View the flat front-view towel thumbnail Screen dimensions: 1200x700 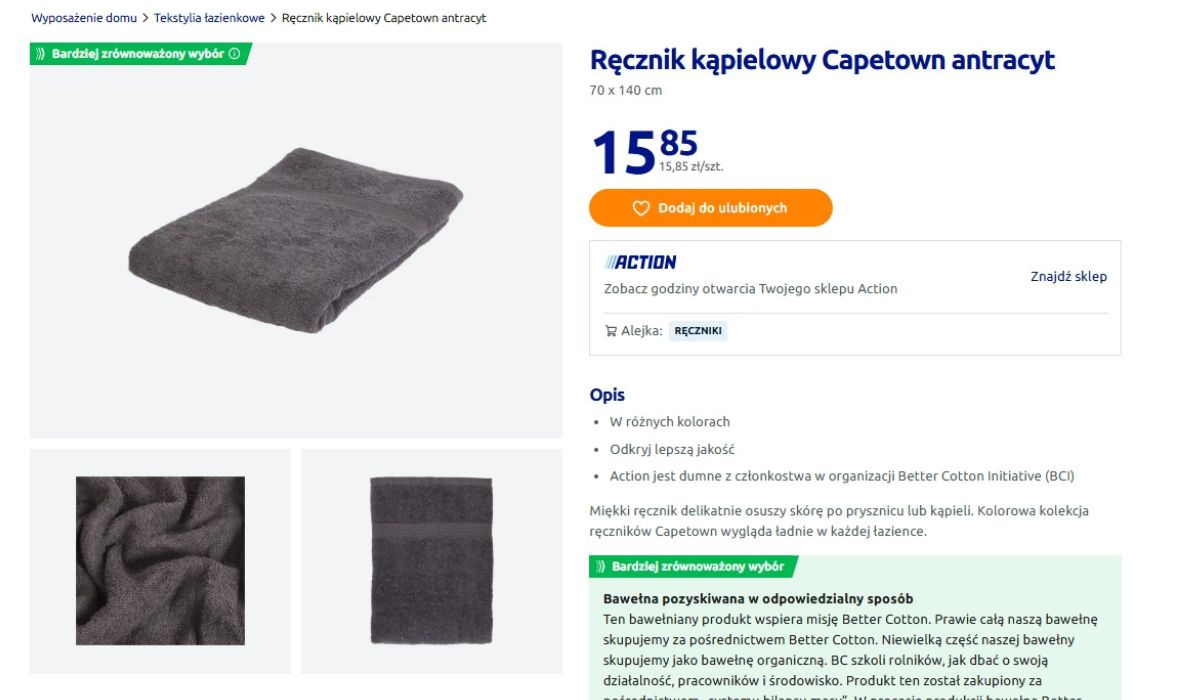pos(431,560)
